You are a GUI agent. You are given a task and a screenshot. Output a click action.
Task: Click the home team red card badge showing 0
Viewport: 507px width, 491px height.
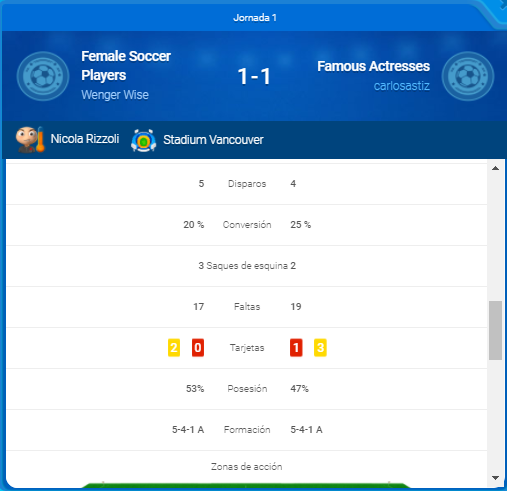point(198,348)
